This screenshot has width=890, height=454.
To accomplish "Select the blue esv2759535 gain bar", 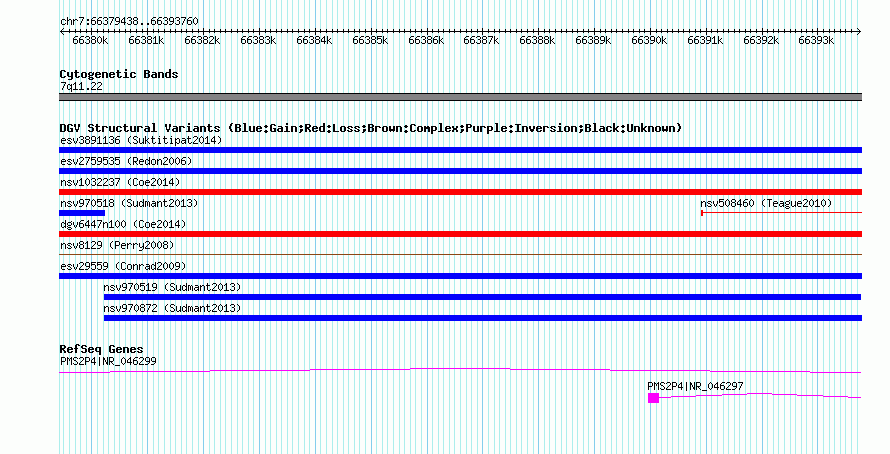I will click(x=460, y=171).
